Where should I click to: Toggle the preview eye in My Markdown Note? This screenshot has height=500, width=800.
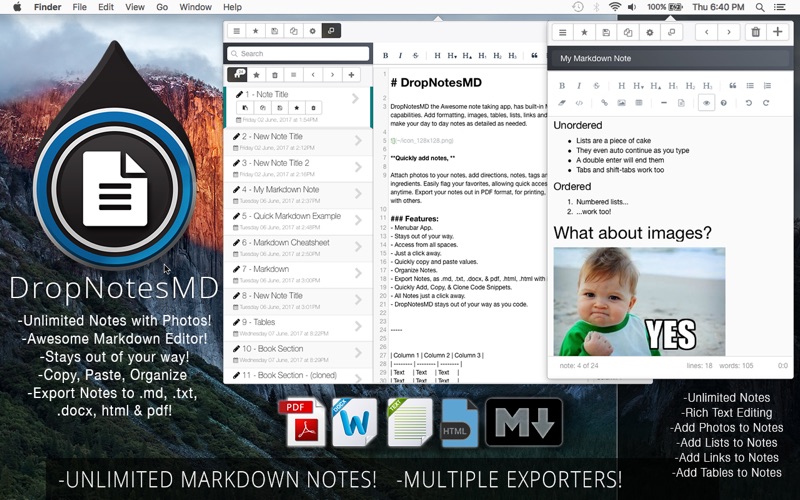[x=706, y=103]
